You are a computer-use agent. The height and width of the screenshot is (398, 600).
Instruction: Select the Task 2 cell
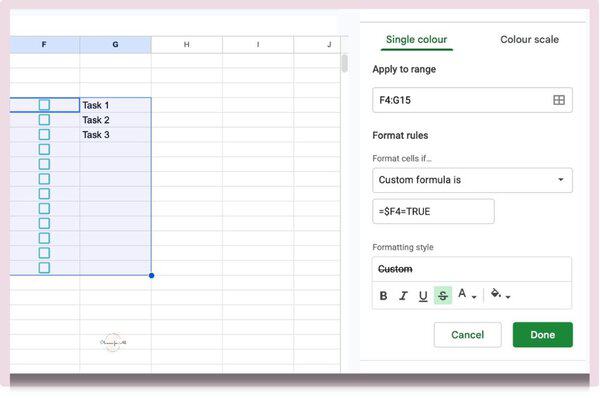click(x=115, y=120)
